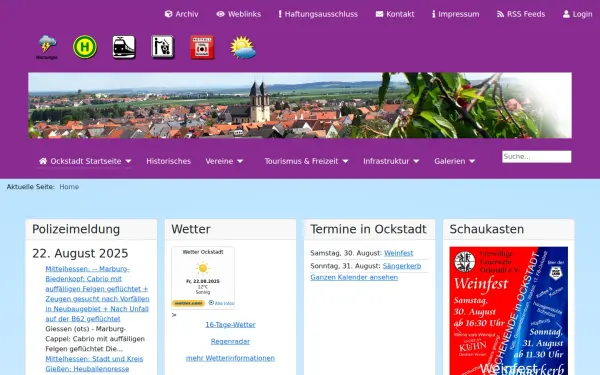Click the Termine in Ockstadt heading
The image size is (600, 375).
[368, 229]
